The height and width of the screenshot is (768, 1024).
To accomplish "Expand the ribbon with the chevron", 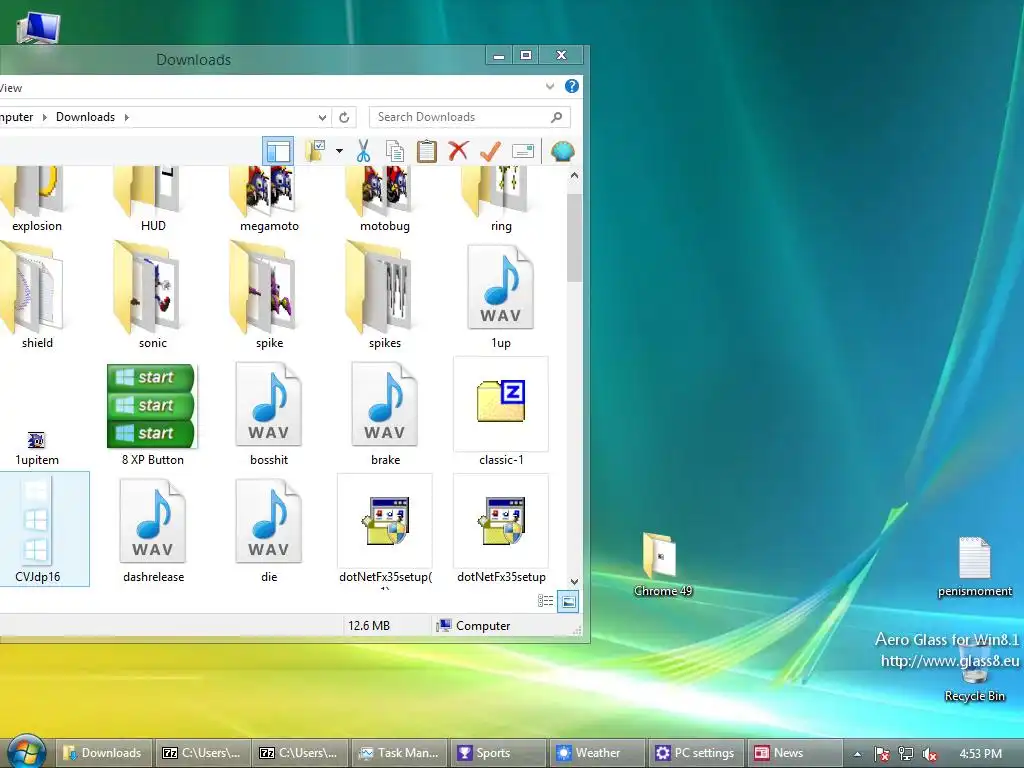I will pos(550,86).
